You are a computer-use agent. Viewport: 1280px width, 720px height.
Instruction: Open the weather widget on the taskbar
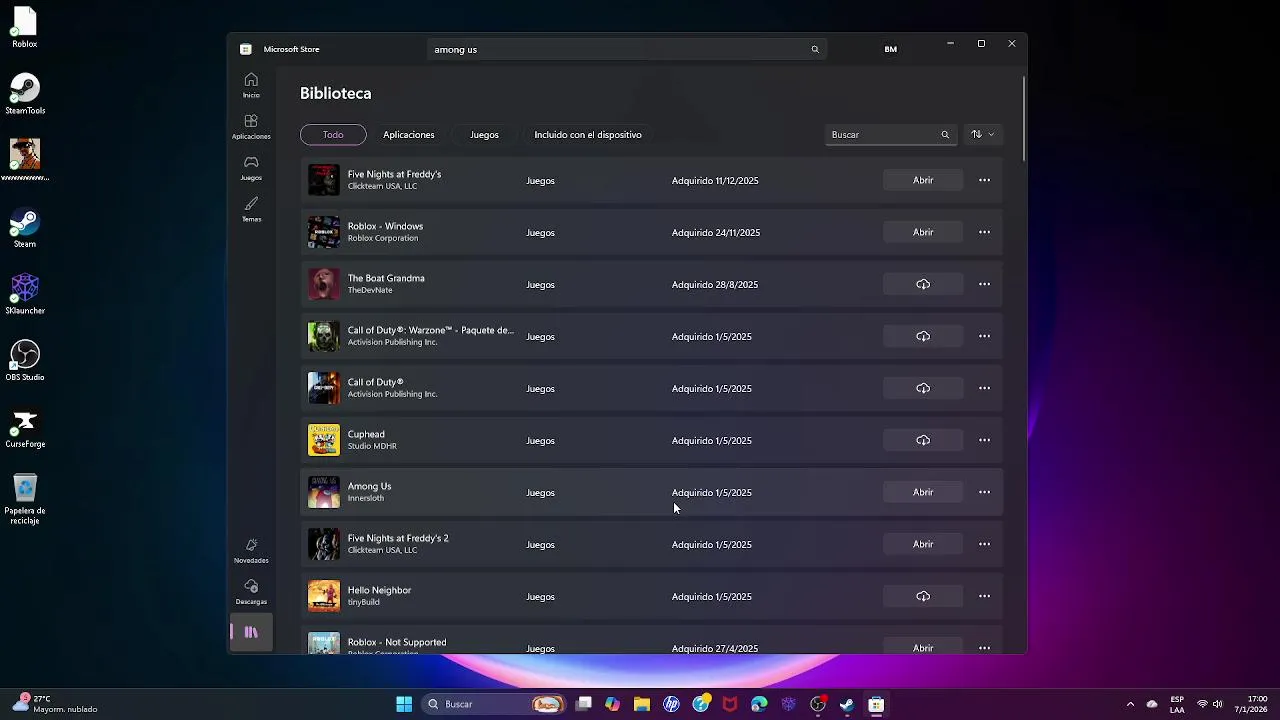[56, 704]
